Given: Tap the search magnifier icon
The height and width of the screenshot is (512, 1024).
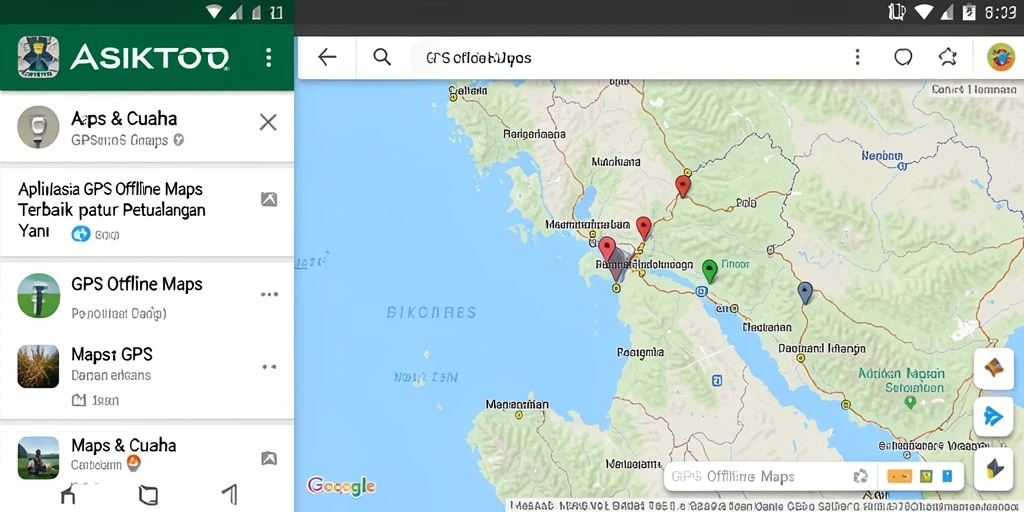Looking at the screenshot, I should click(382, 57).
